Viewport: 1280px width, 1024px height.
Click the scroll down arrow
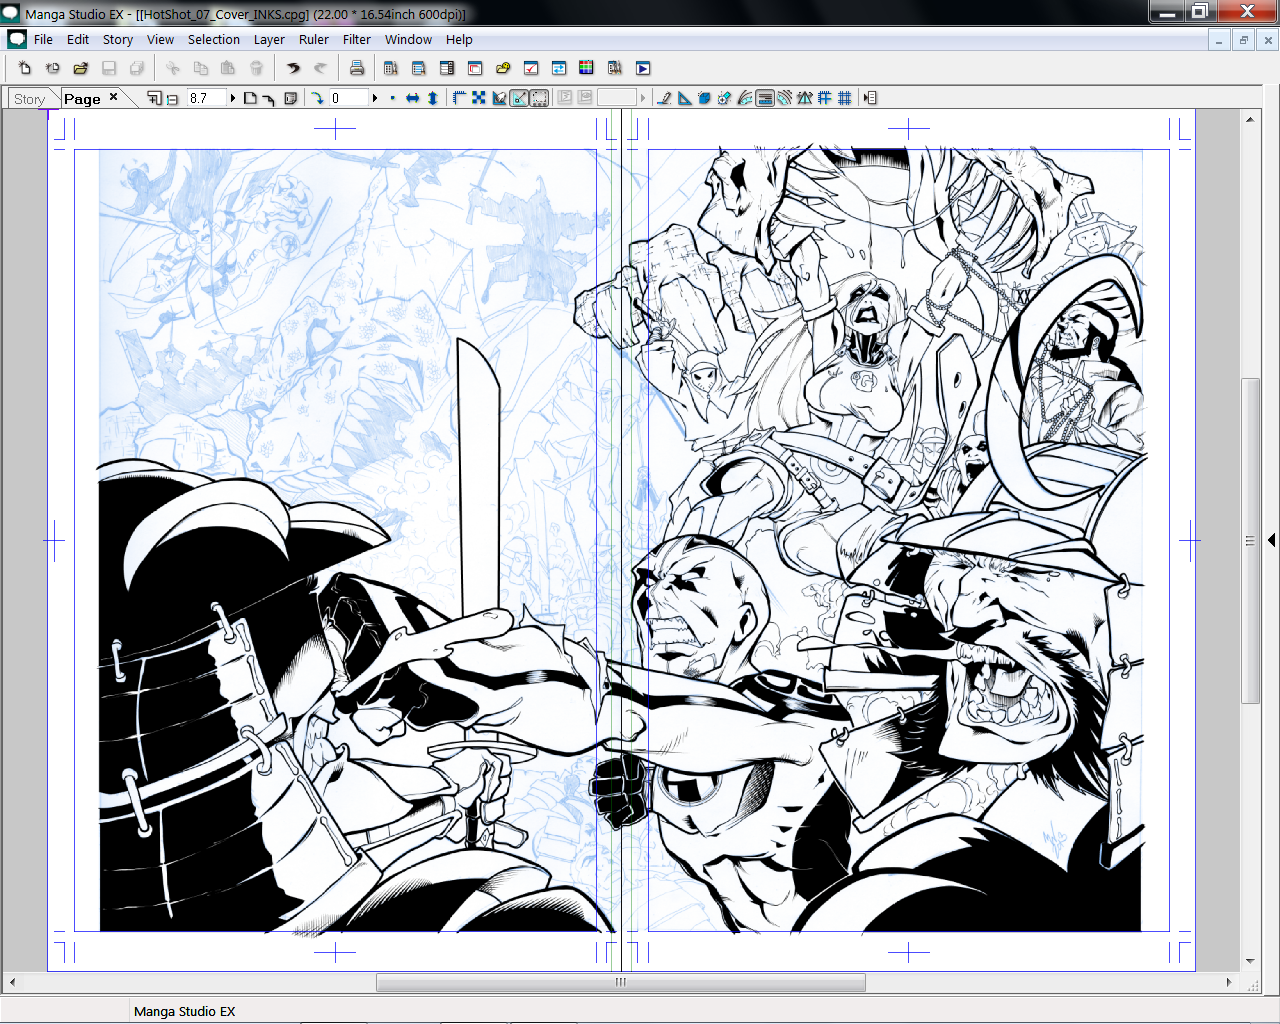(x=1250, y=961)
